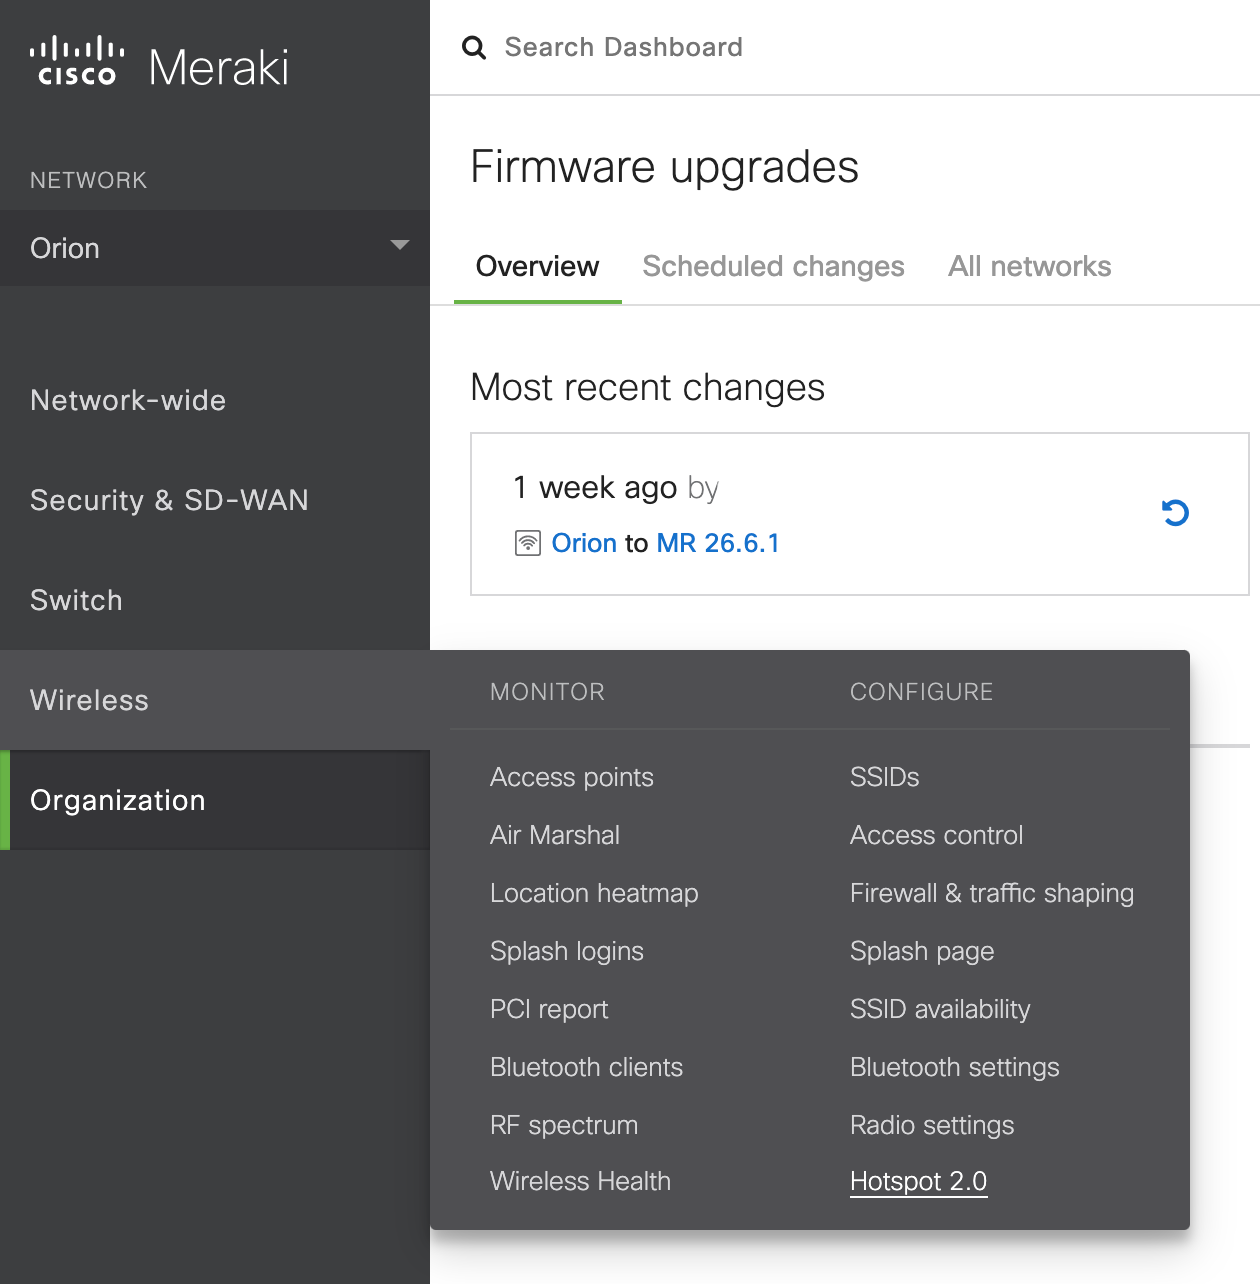
Task: Expand Security & SD-WAN sidebar section
Action: point(169,500)
